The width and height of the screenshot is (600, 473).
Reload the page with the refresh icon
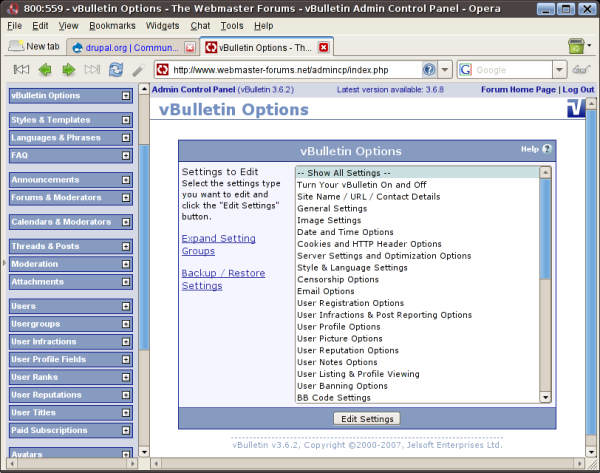point(116,70)
